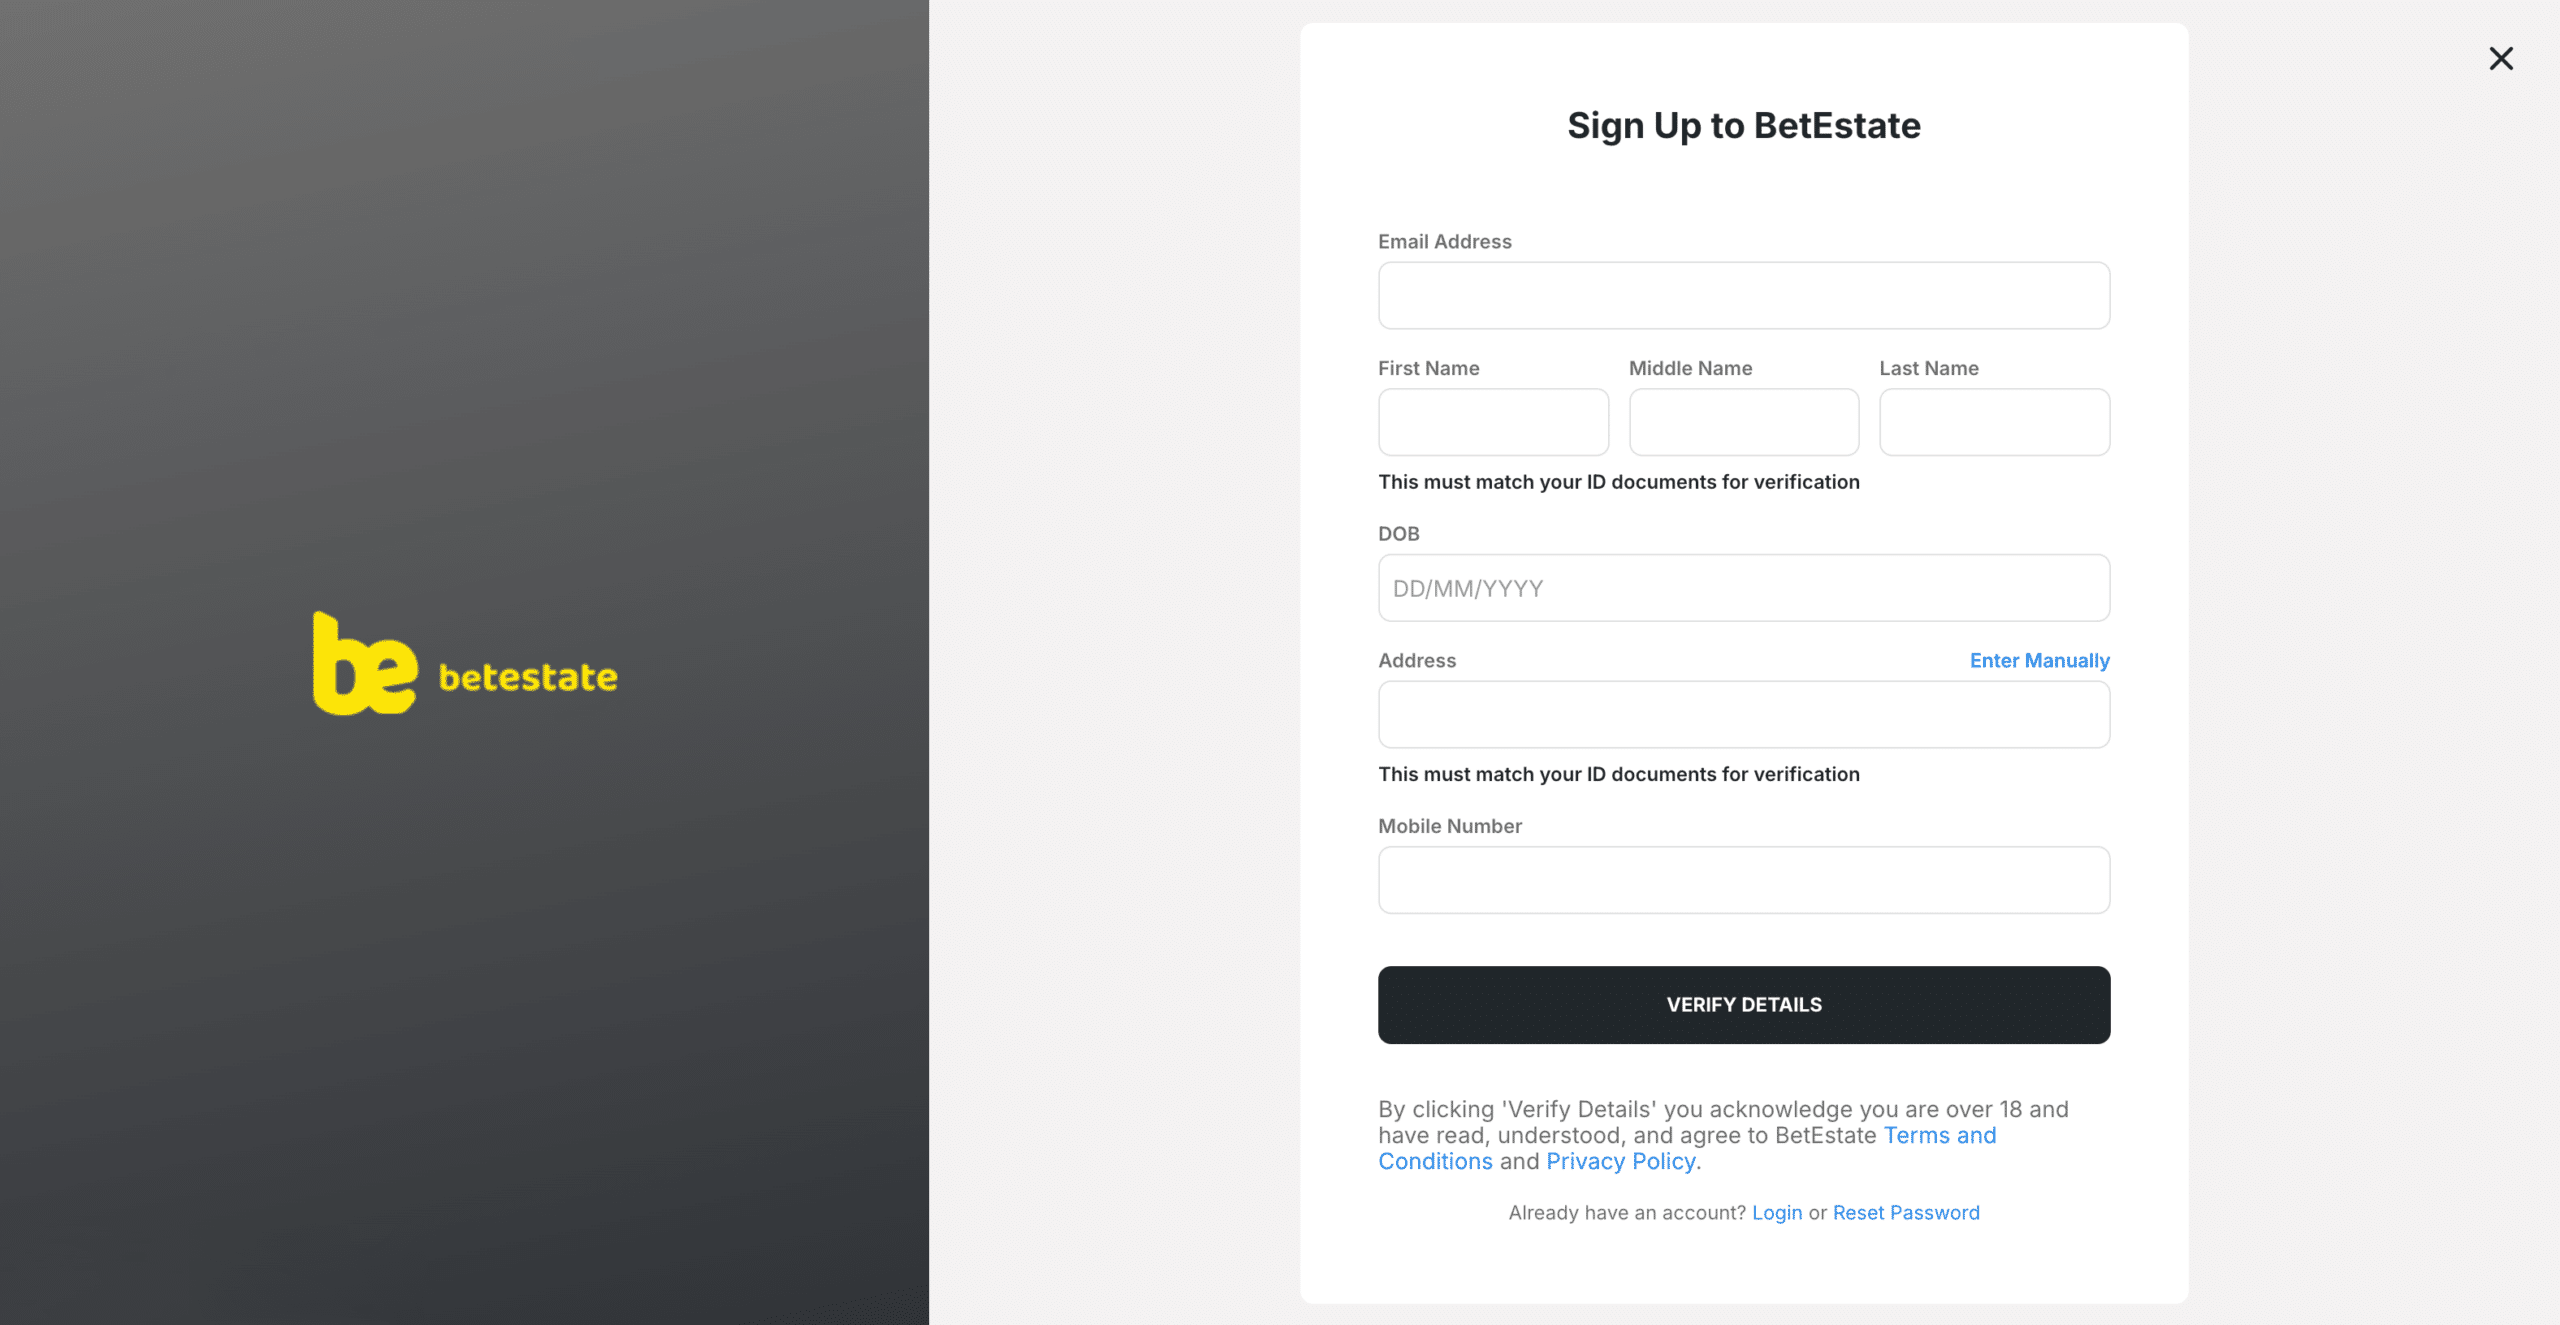Click the Email Address label

click(x=1444, y=242)
